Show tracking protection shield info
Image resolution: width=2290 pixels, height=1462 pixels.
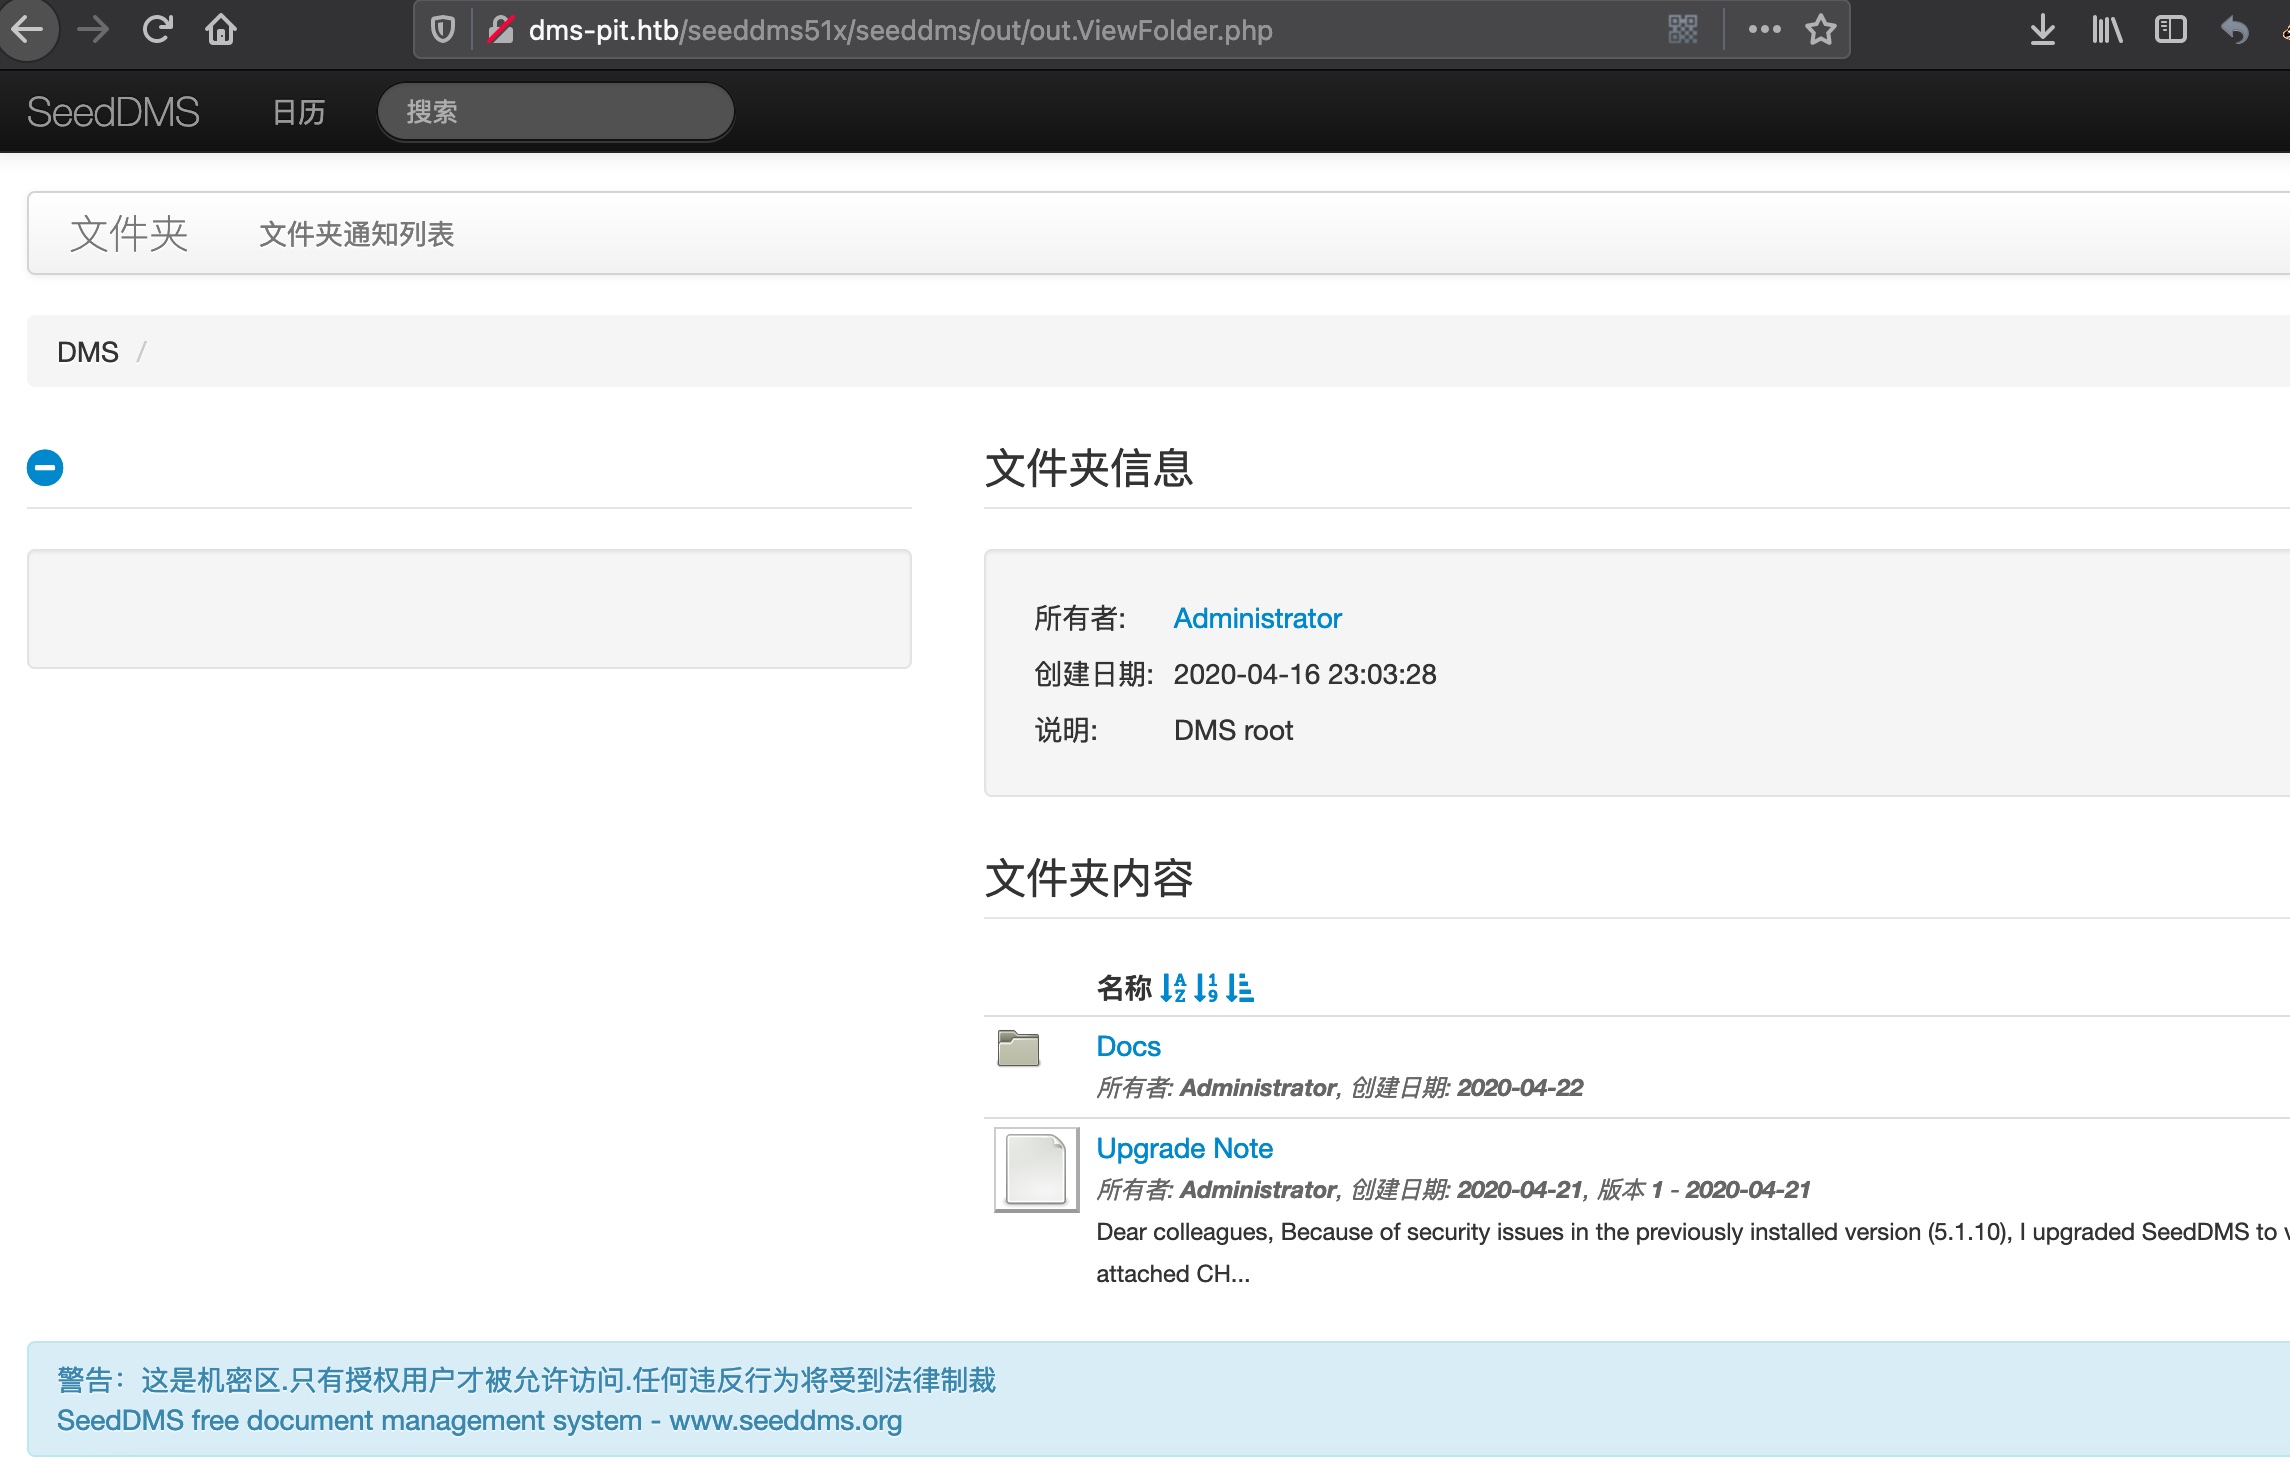[443, 30]
